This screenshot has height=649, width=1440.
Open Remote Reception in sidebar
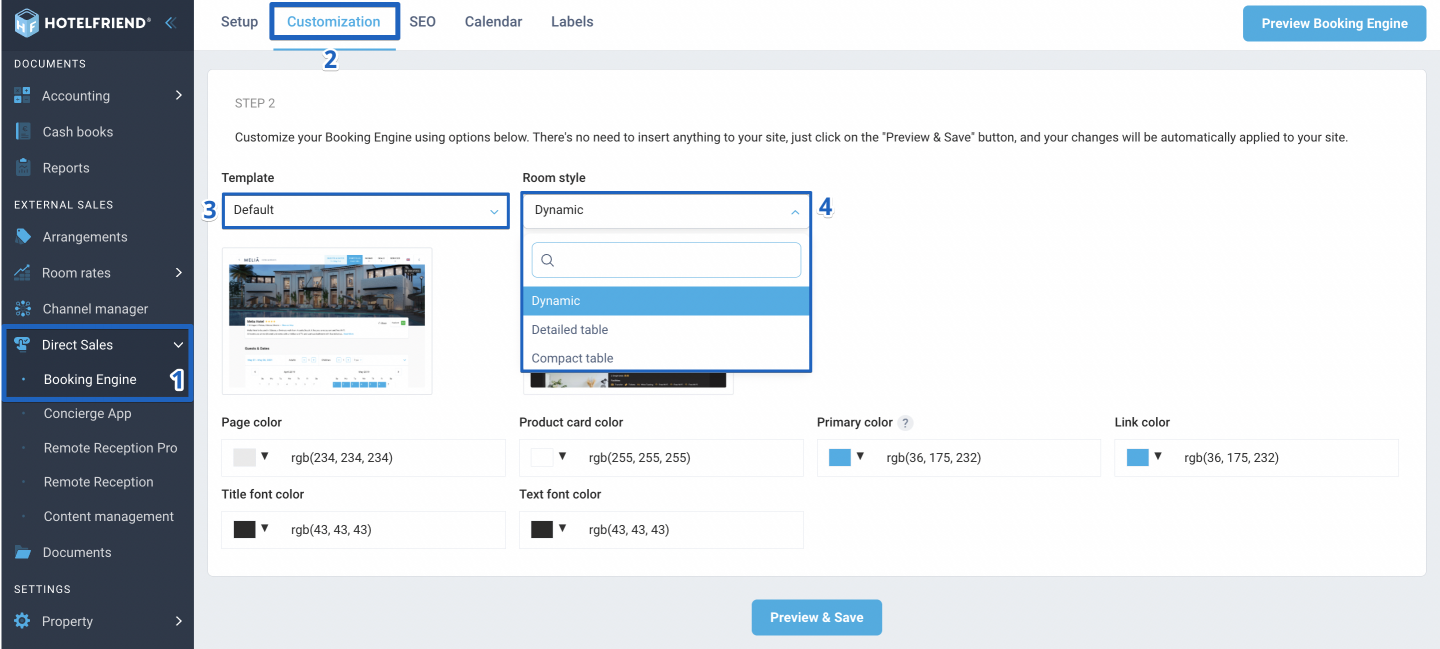[x=98, y=482]
